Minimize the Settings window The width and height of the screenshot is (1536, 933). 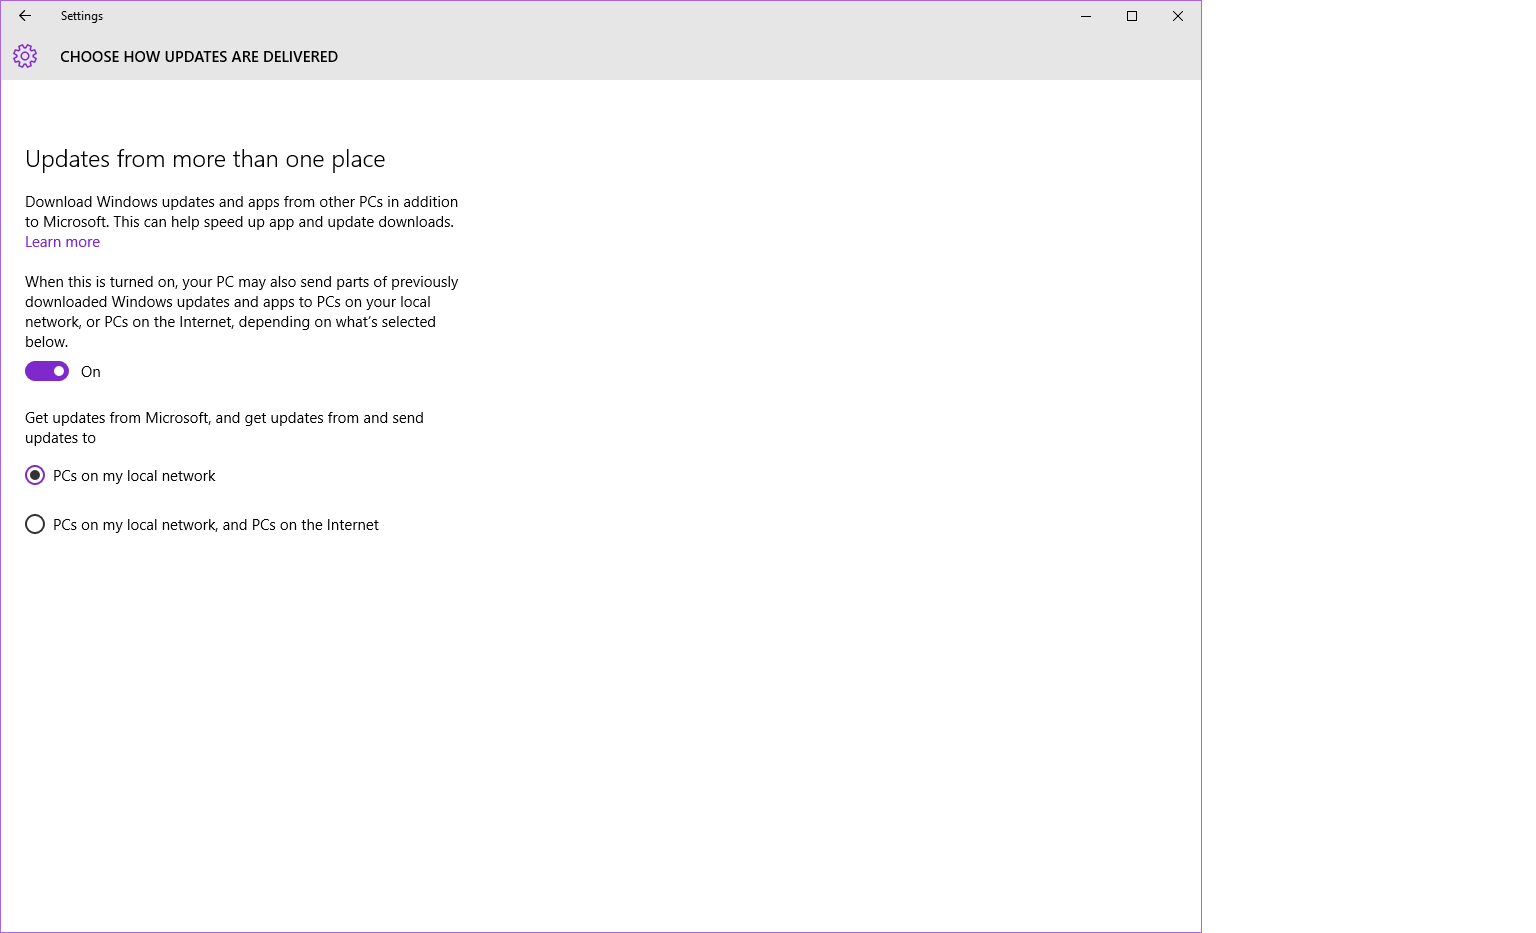[1086, 16]
